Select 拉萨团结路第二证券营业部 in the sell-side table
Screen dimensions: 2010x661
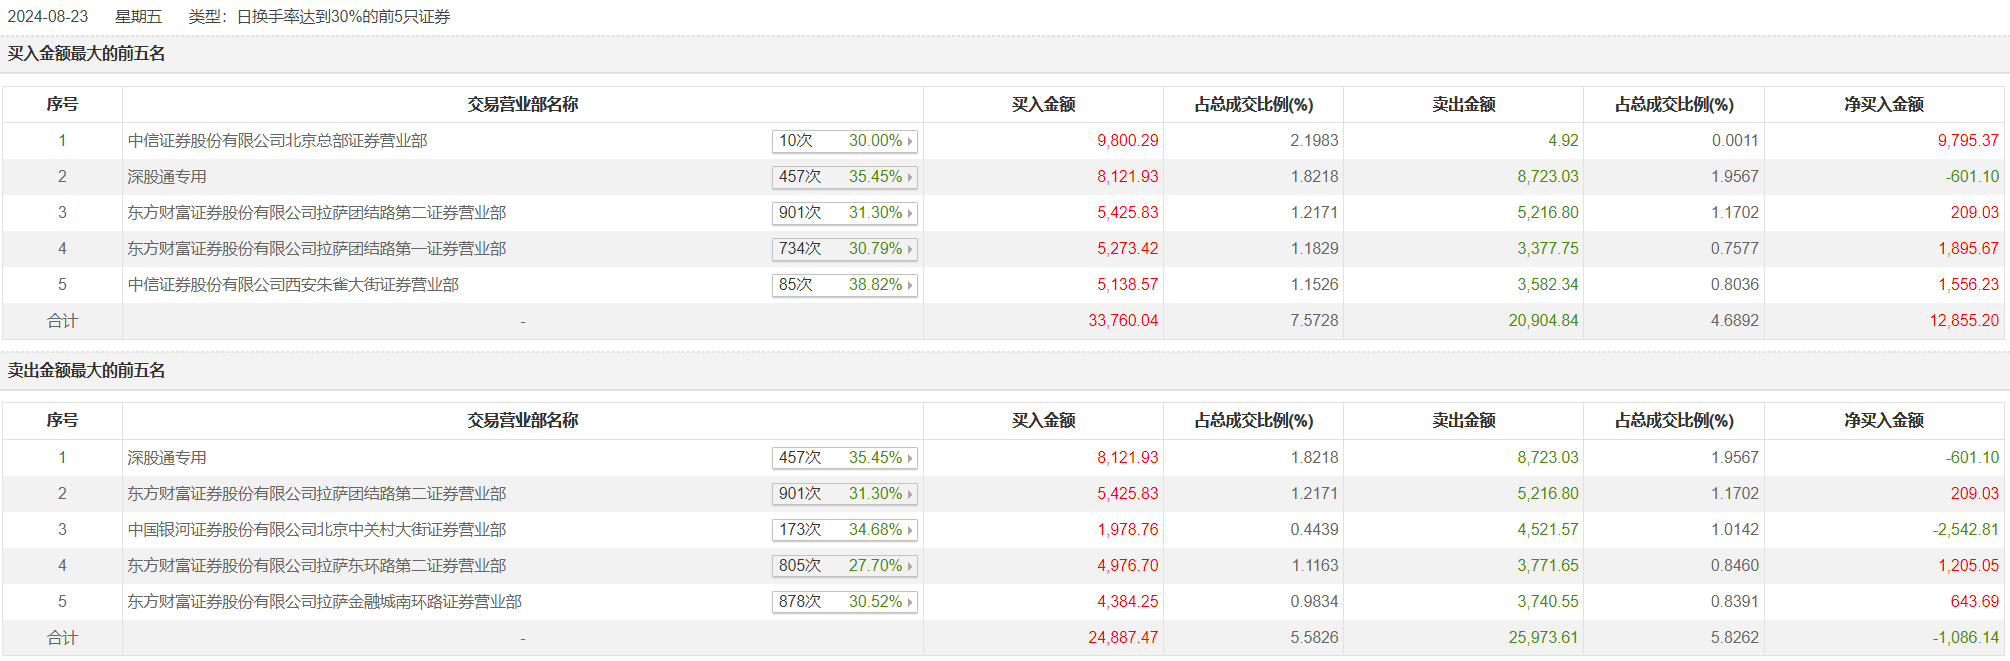(x=316, y=494)
